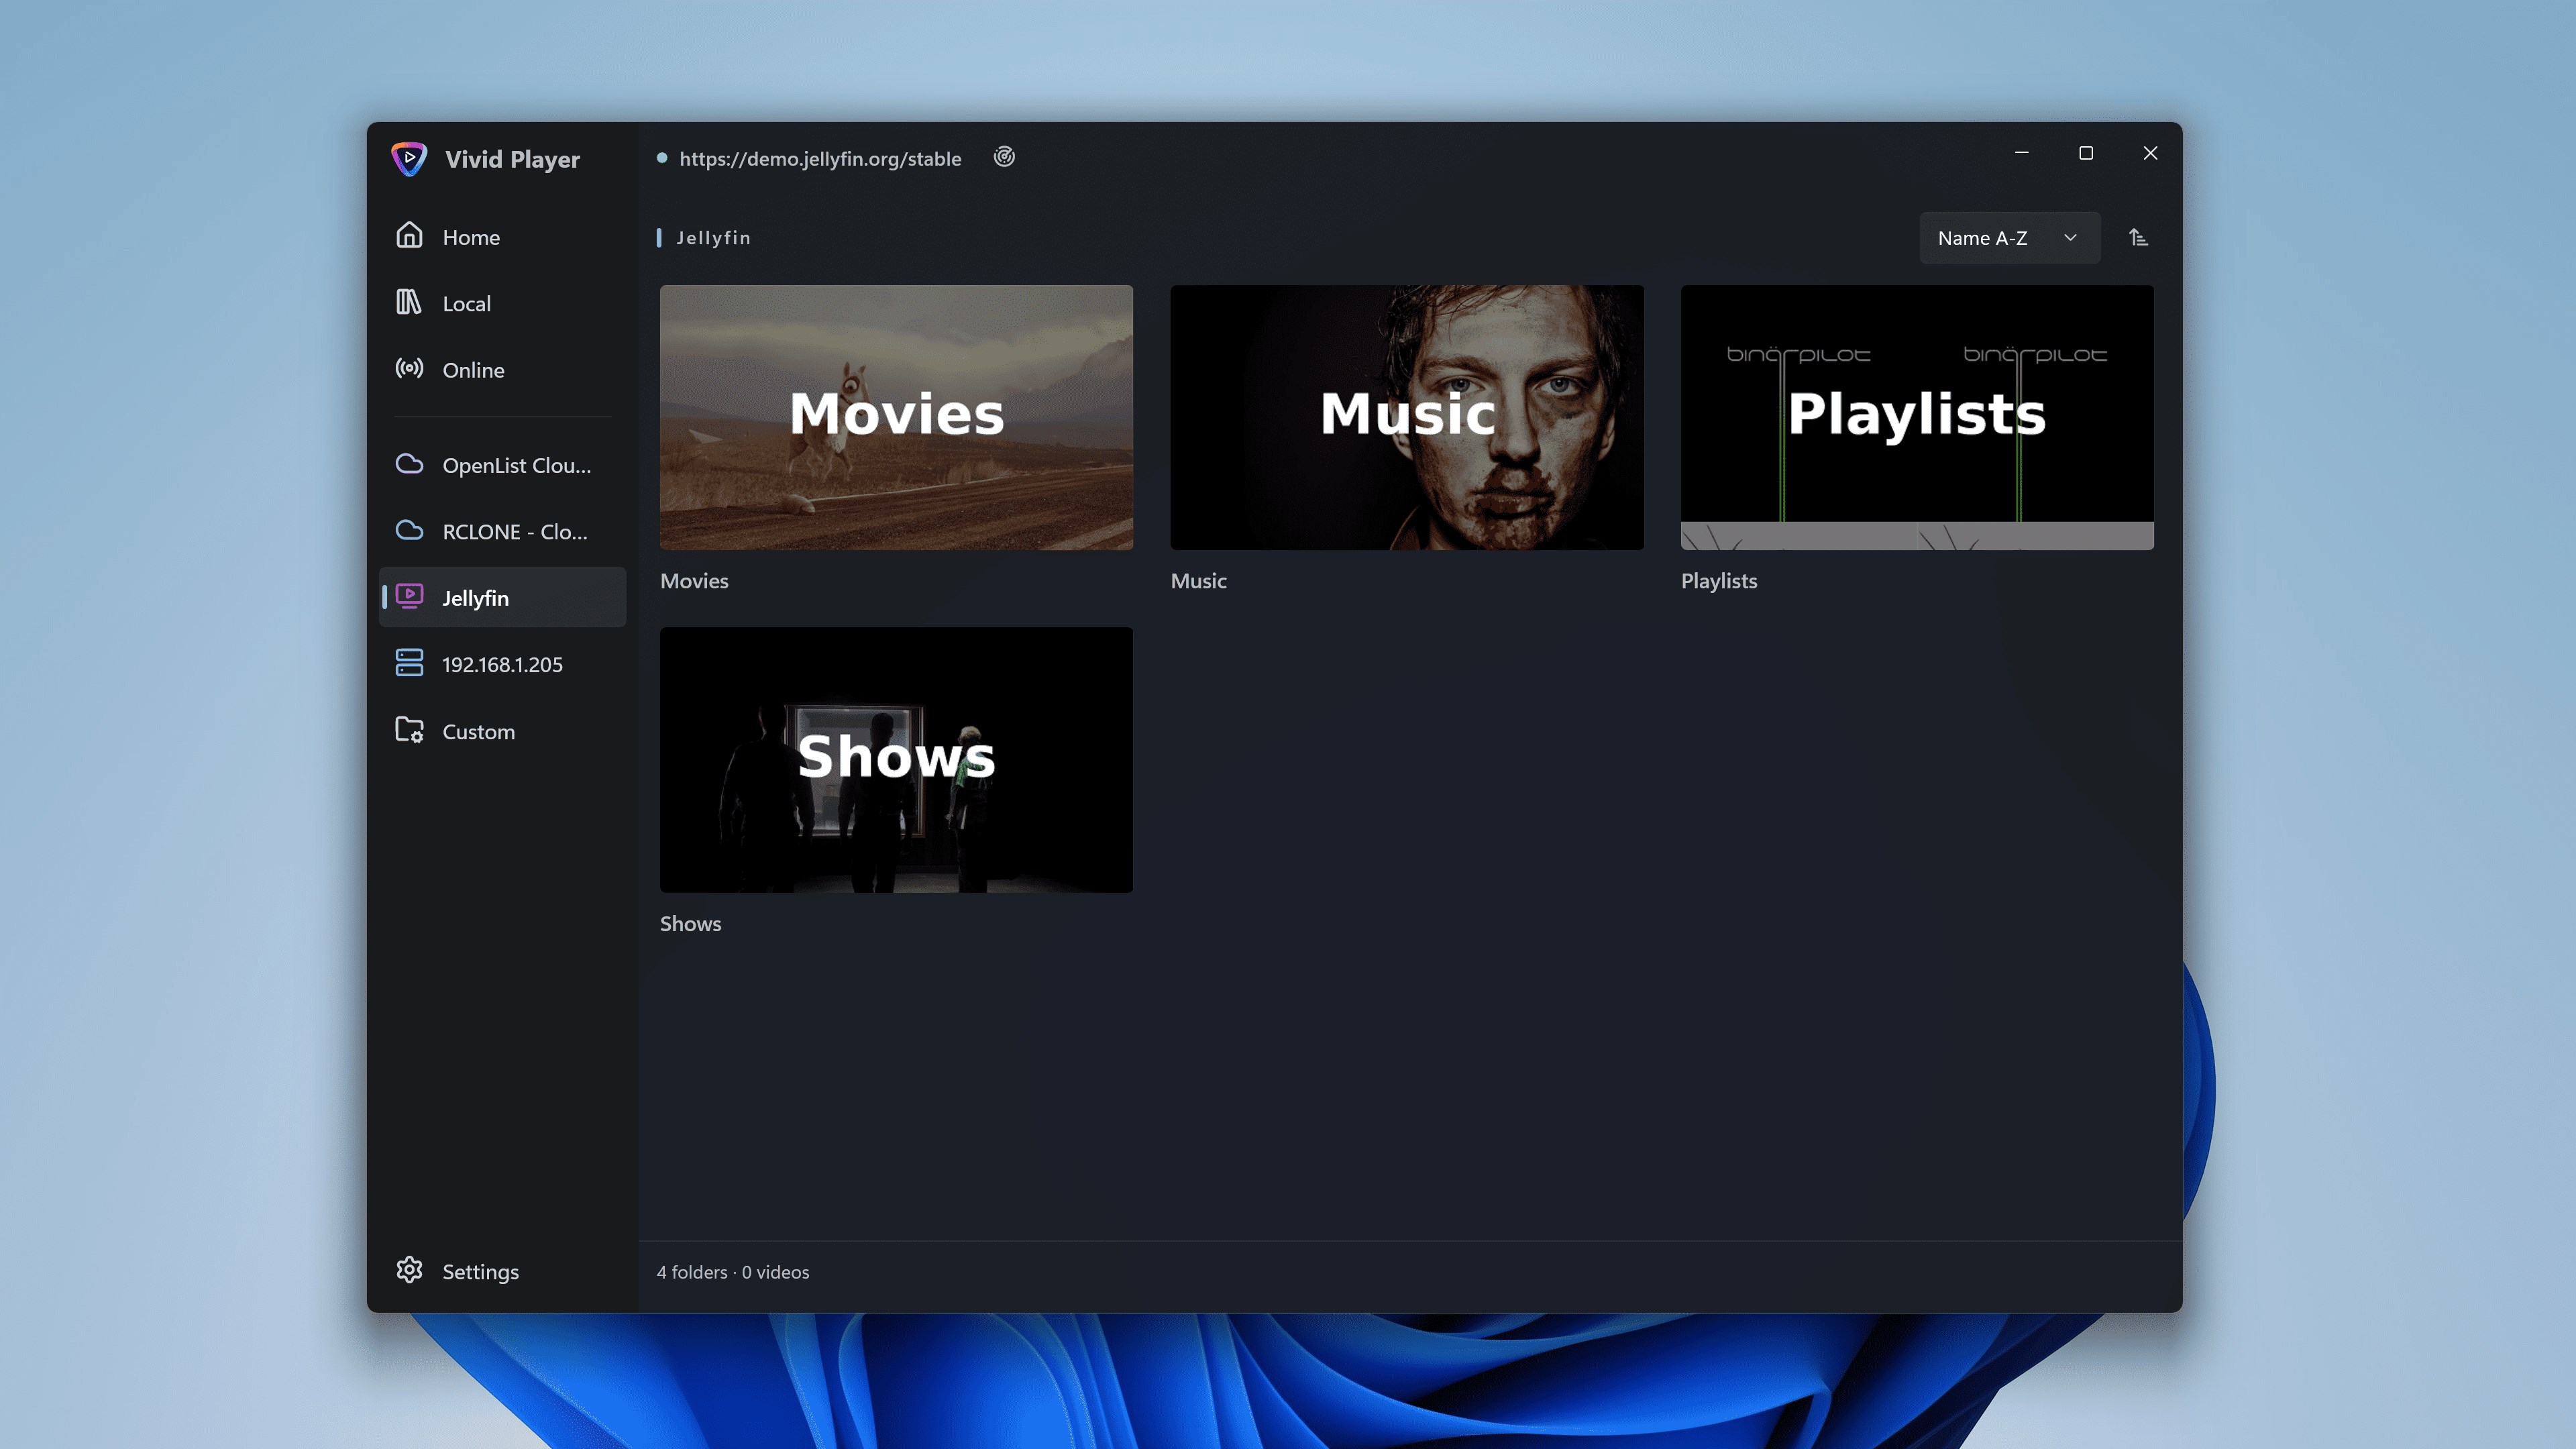Screen dimensions: 2576x1449
Task: Open Settings from the sidebar
Action: [x=503, y=1272]
